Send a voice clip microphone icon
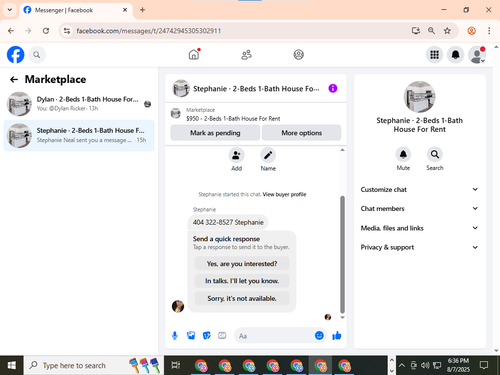This screenshot has height=375, width=500. pos(175,336)
